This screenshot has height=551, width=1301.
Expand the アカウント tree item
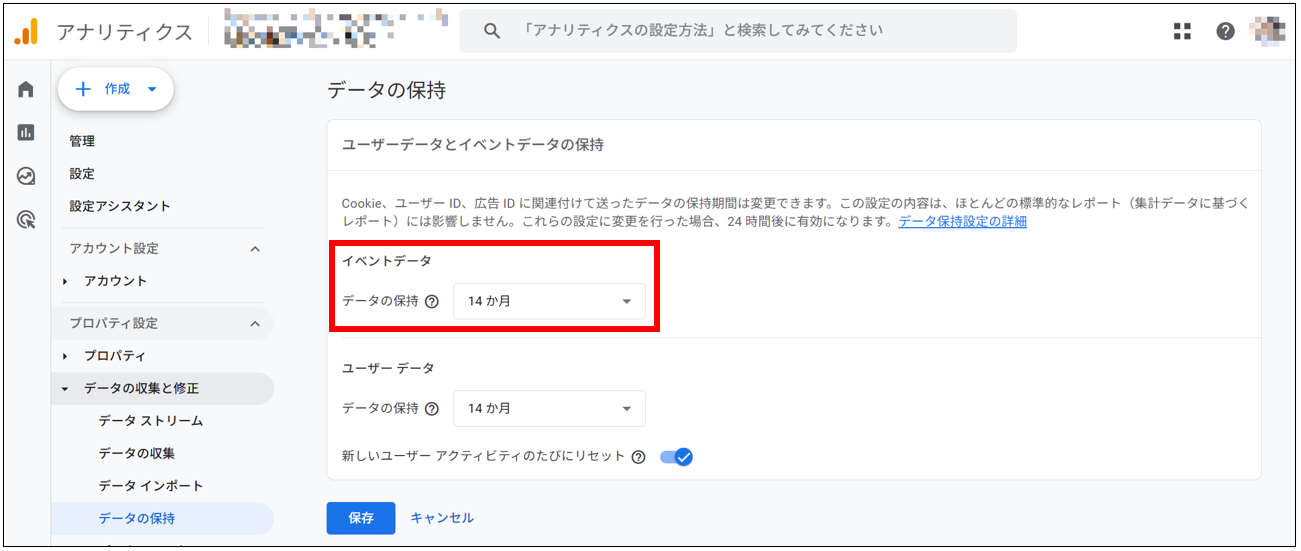[x=65, y=281]
